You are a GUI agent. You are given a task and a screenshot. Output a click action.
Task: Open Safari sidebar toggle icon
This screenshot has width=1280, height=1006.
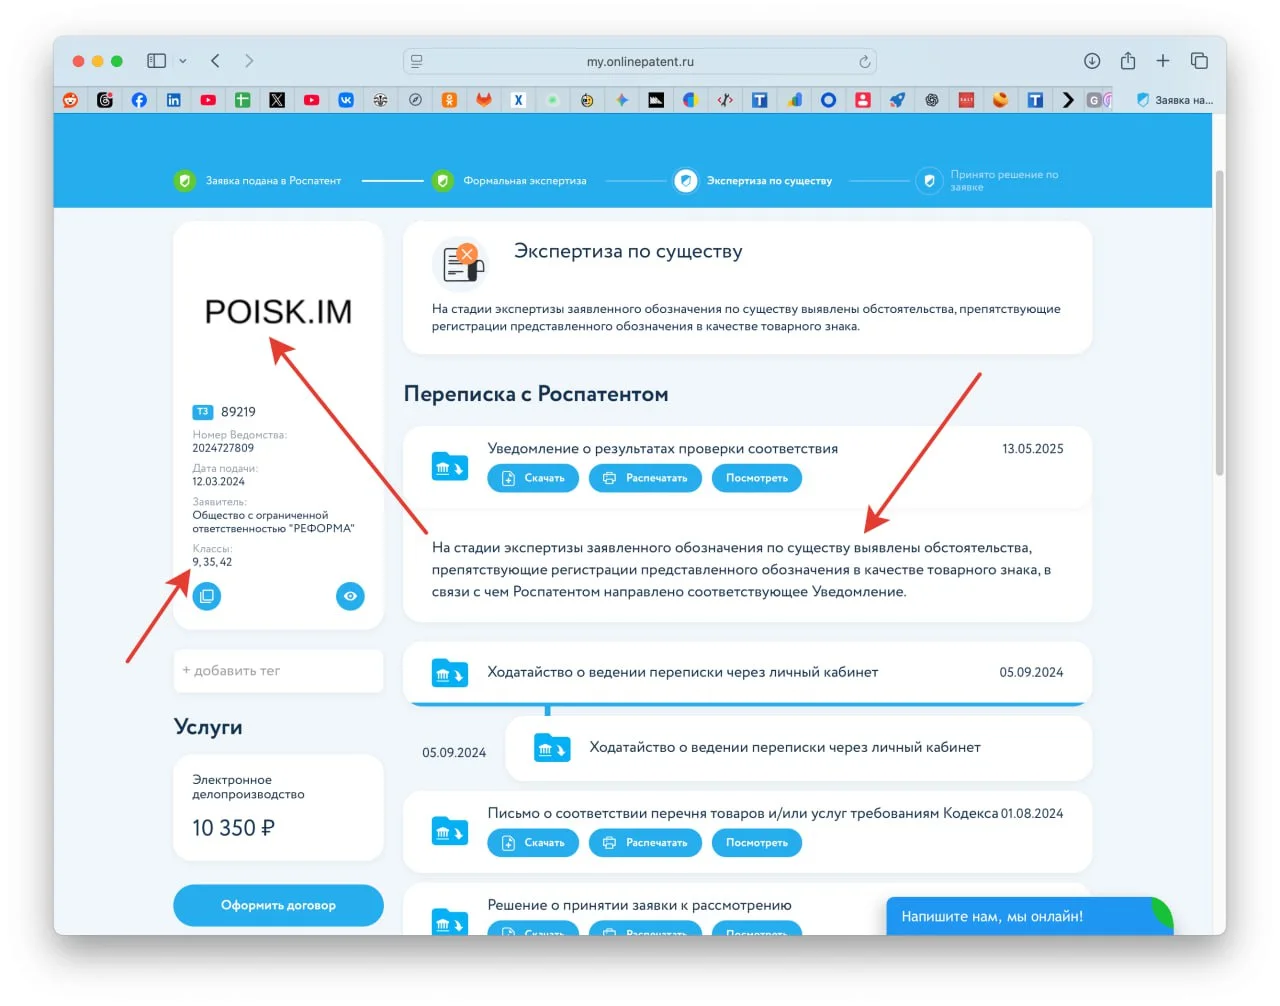157,61
